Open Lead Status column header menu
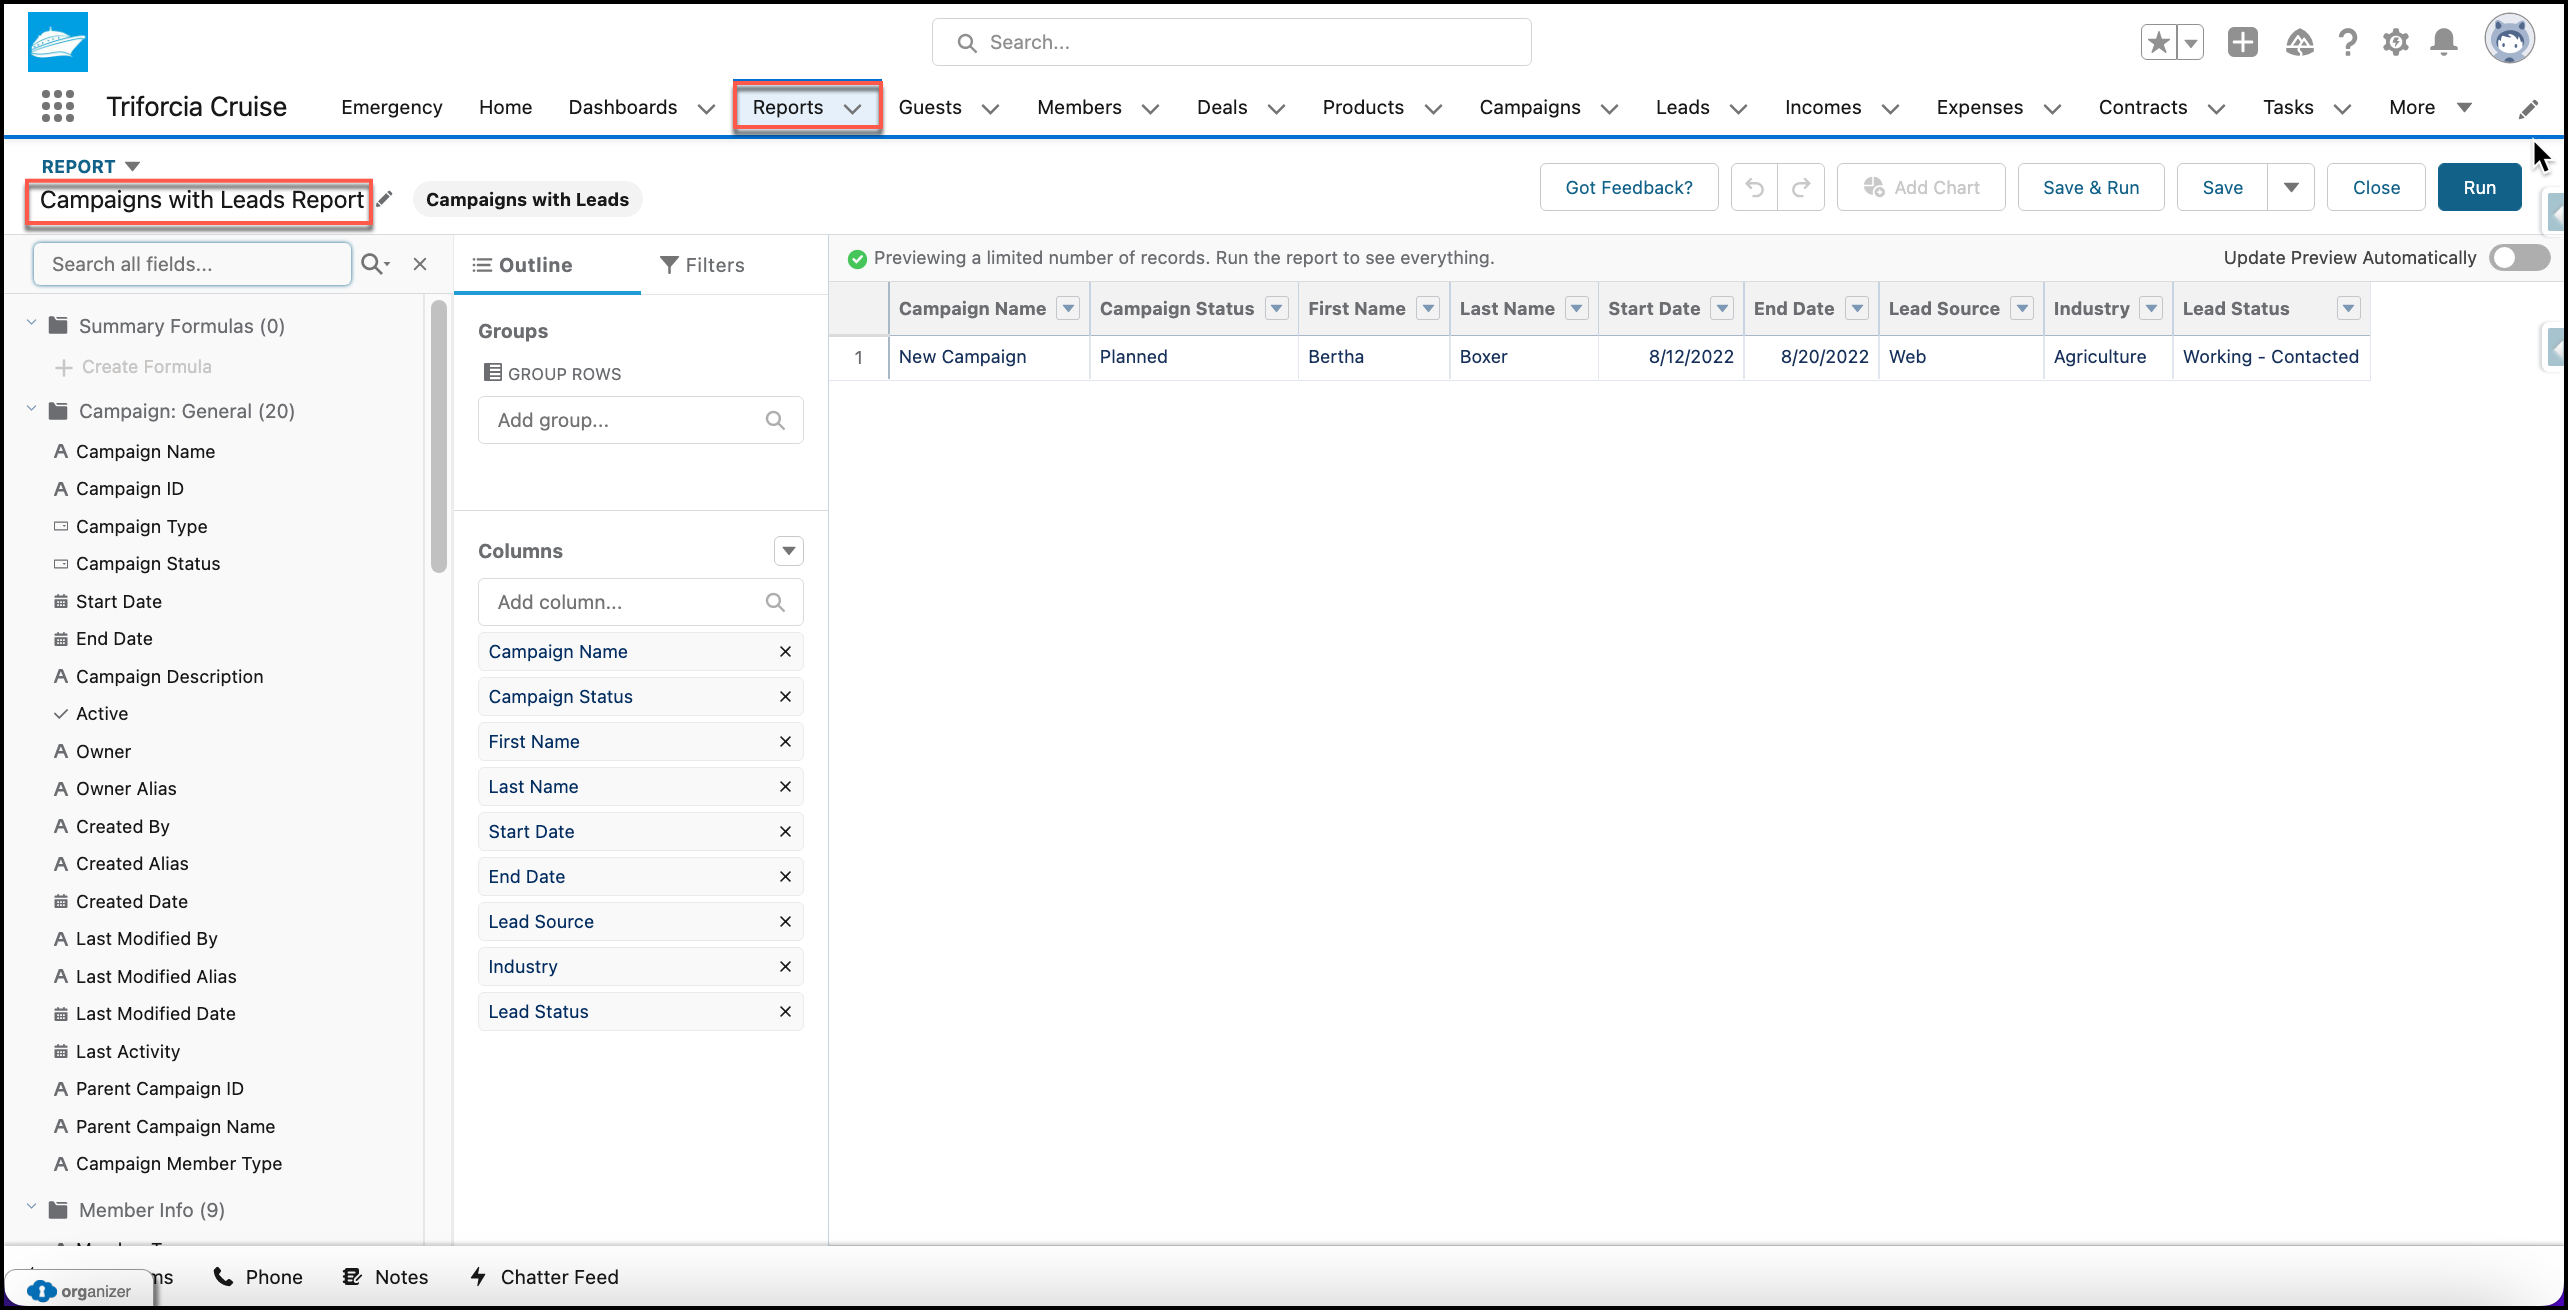This screenshot has height=1310, width=2568. pos(2349,308)
